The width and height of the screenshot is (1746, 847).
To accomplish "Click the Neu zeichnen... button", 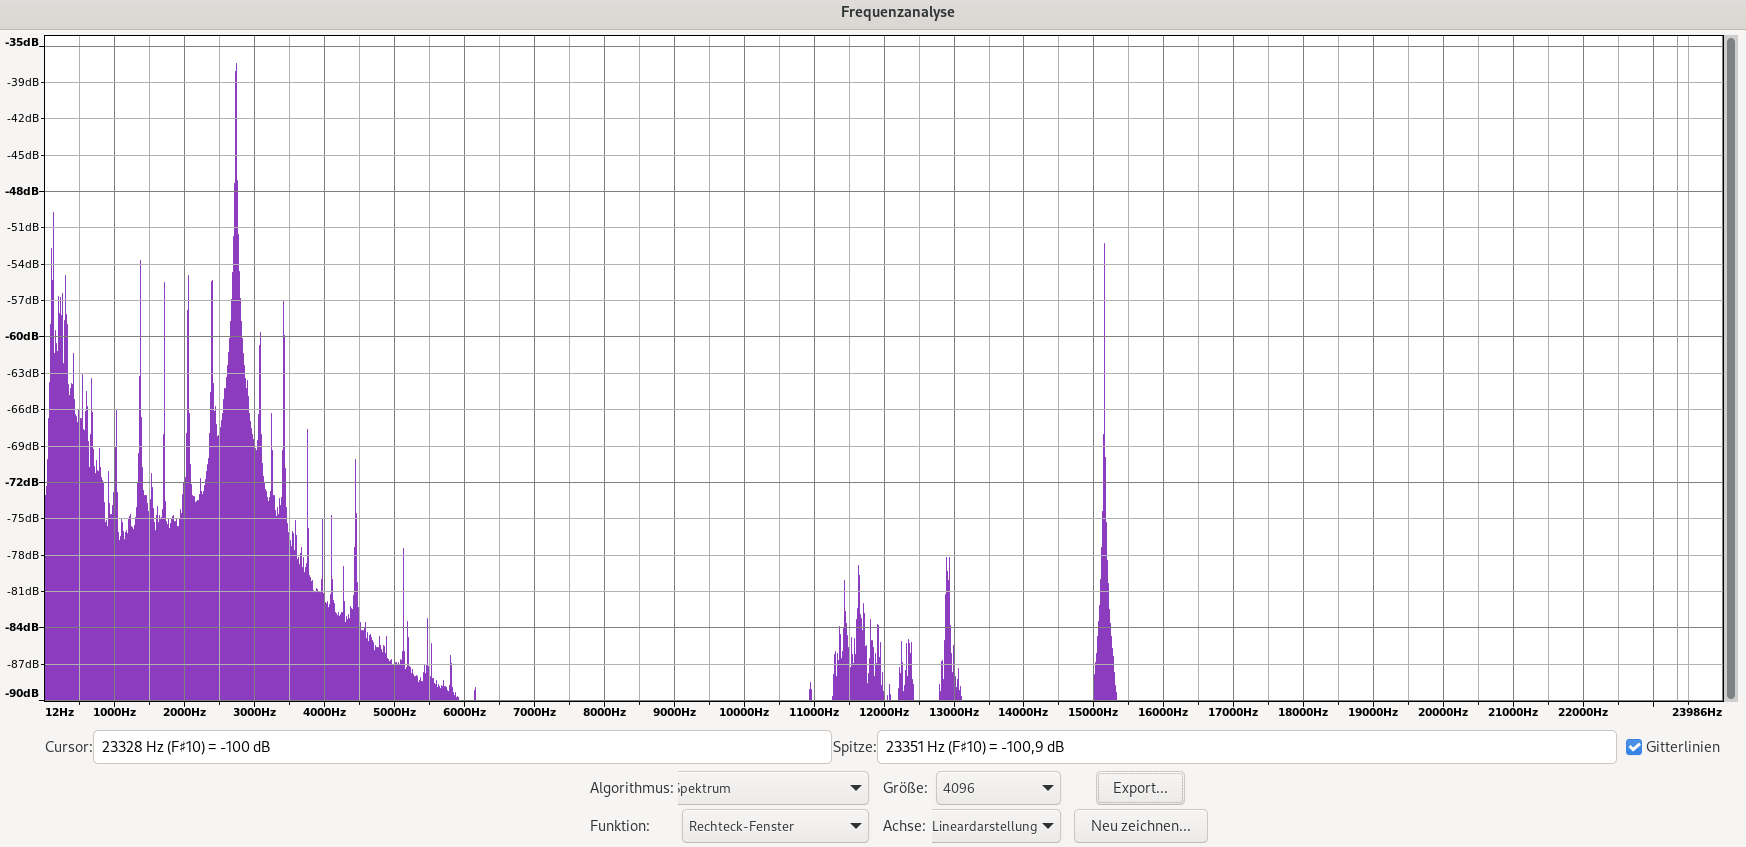I will 1140,826.
